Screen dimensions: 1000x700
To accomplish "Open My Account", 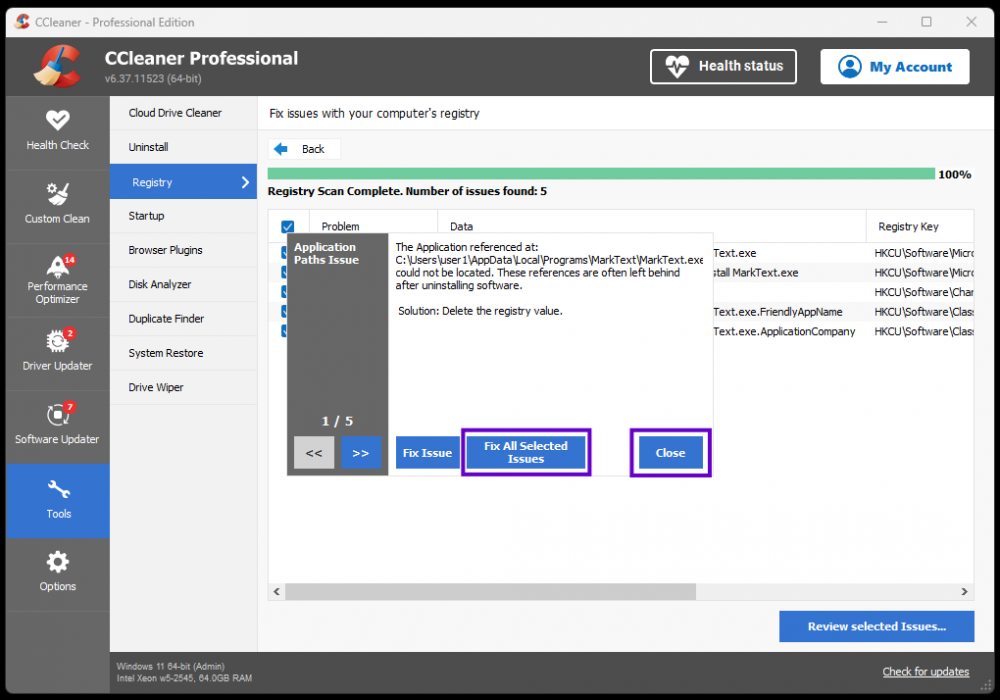I will (894, 66).
